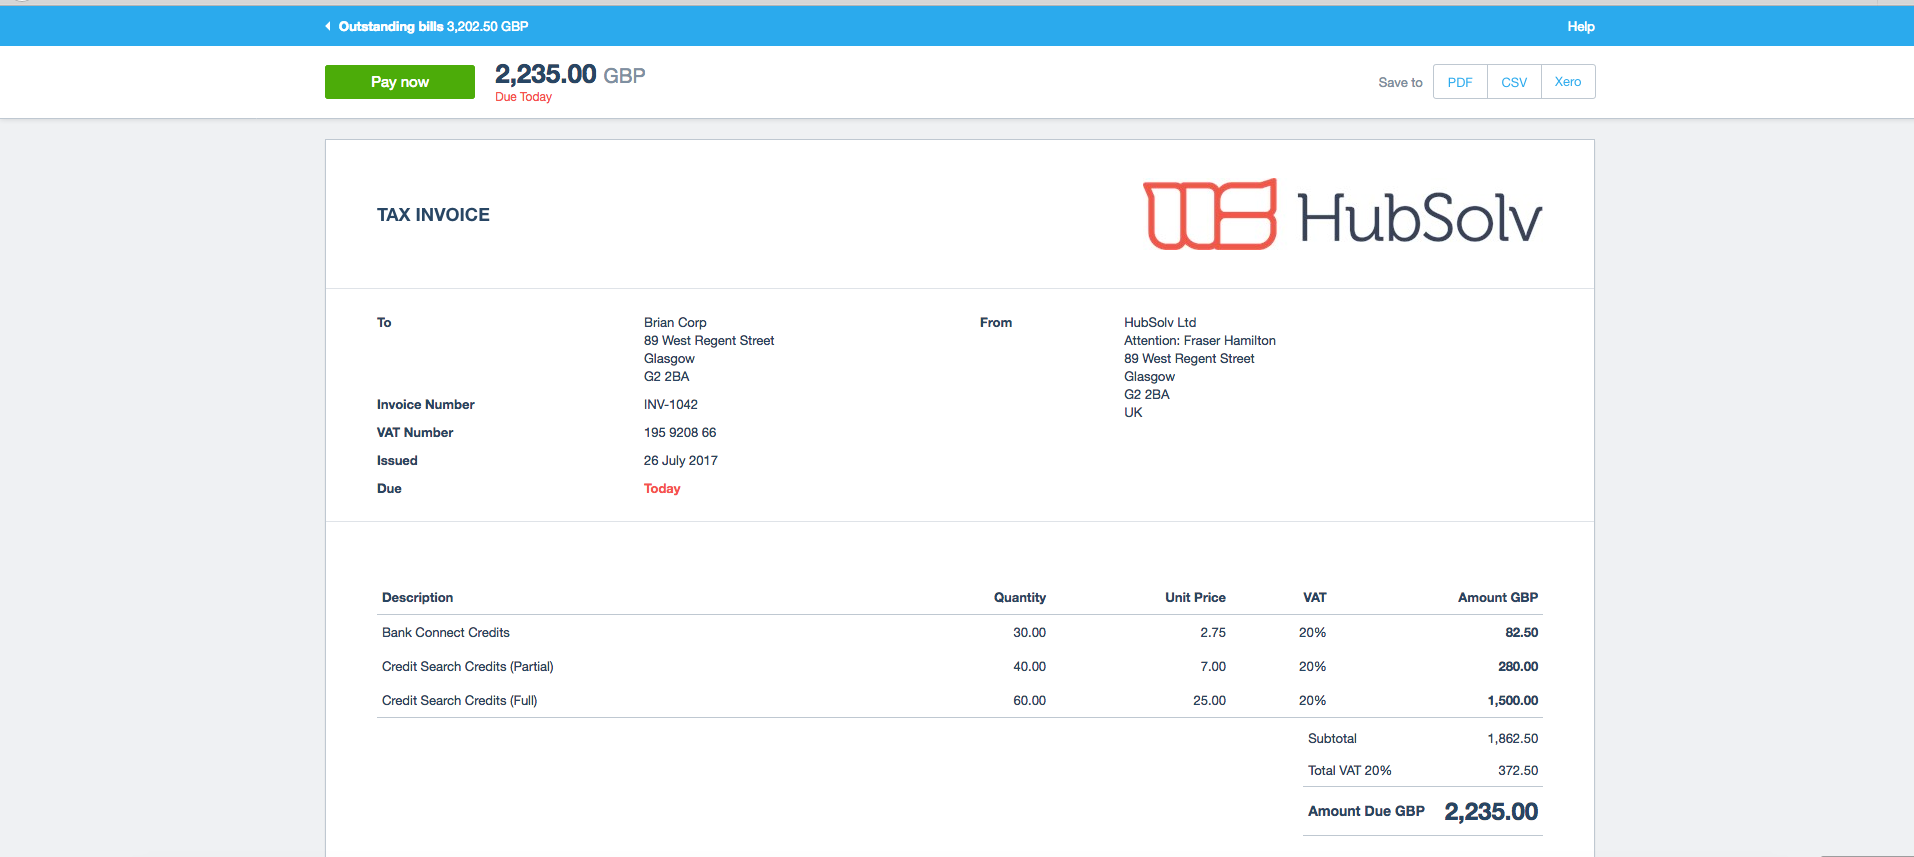Select the Credit Search Credits (Full) item

459,701
